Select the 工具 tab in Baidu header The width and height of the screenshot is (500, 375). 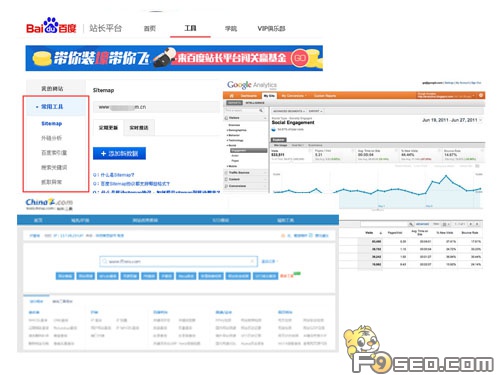tap(190, 28)
